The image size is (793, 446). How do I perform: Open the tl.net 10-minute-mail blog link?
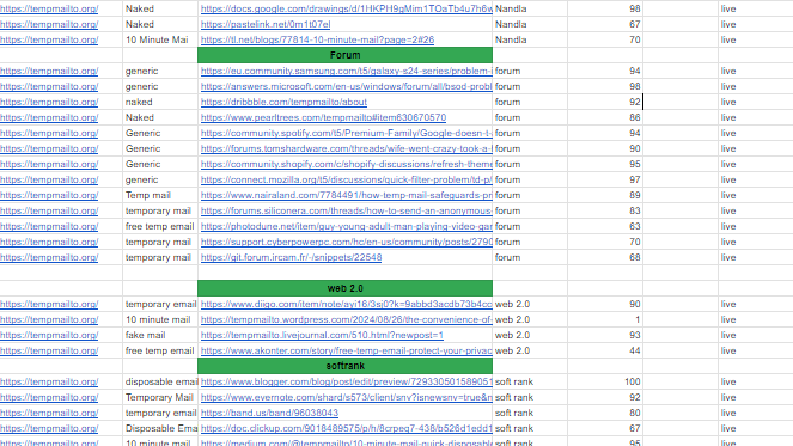tap(317, 39)
